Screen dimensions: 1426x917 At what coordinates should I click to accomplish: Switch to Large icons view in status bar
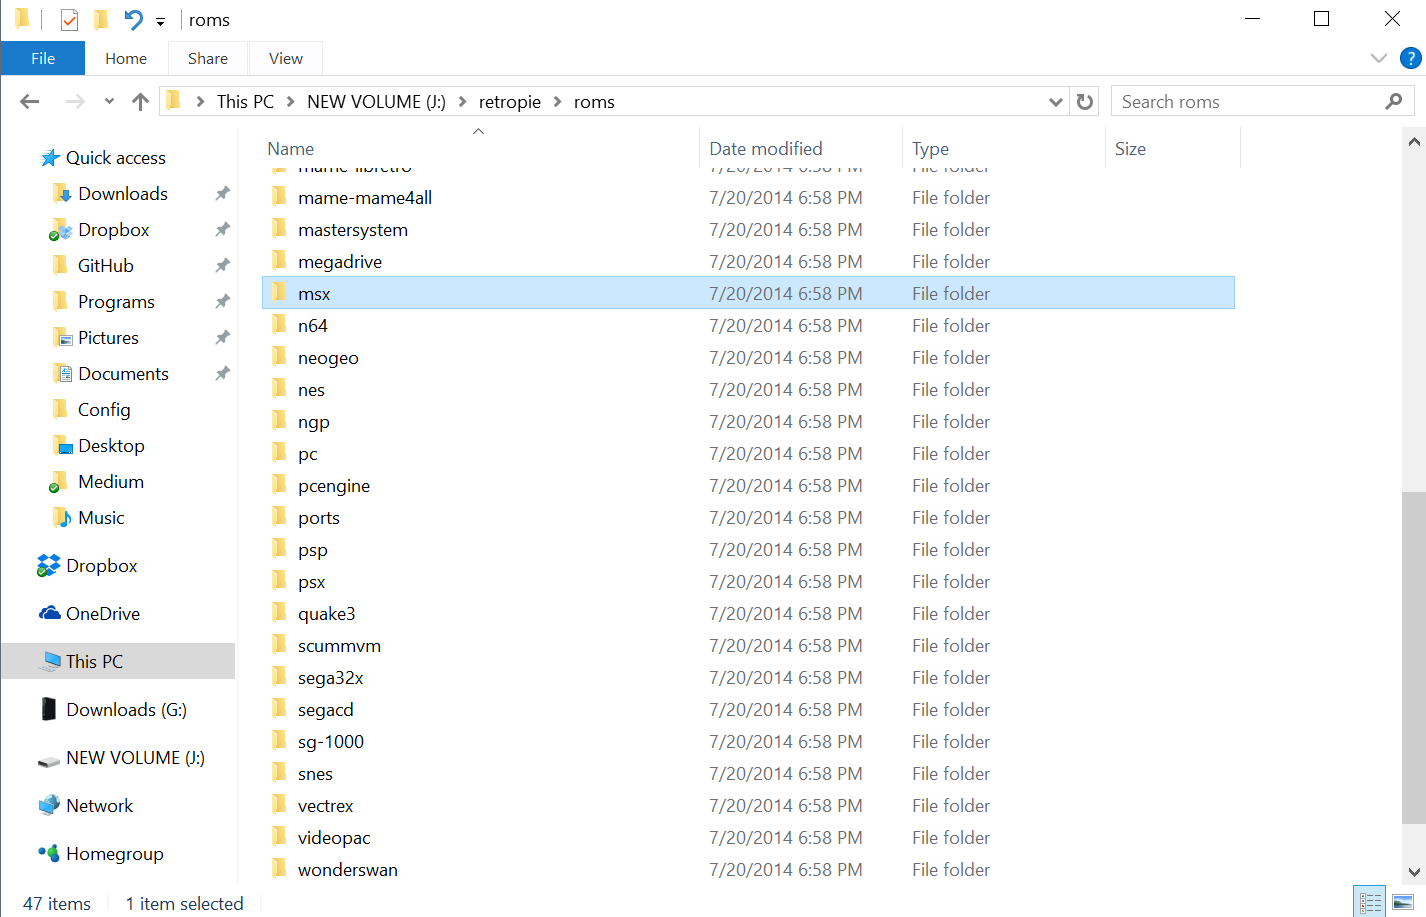pyautogui.click(x=1403, y=902)
